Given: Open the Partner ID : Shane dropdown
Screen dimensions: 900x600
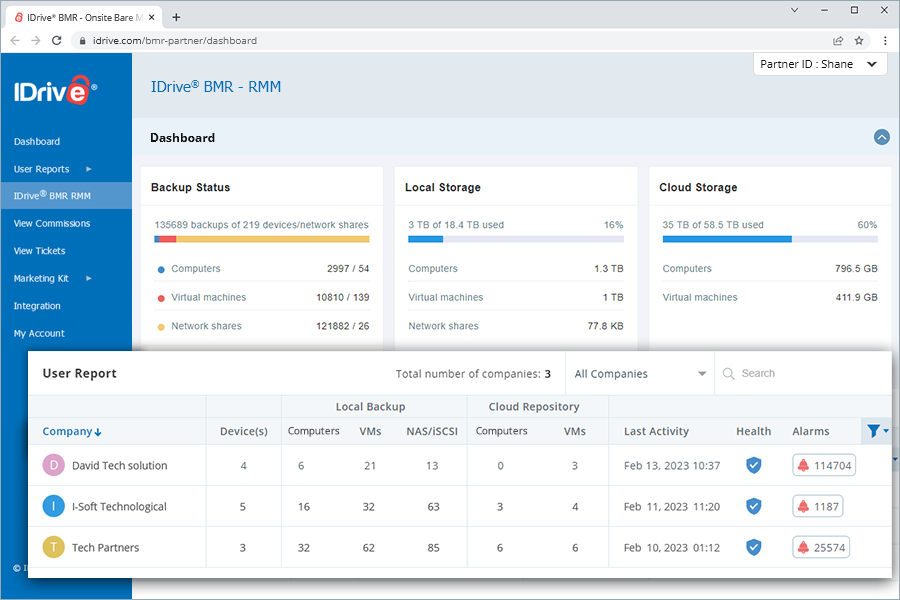Looking at the screenshot, I should [820, 64].
